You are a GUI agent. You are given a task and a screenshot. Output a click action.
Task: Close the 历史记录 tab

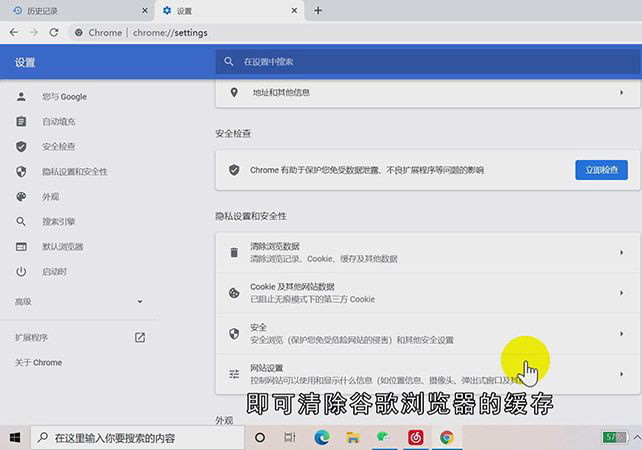tap(145, 11)
